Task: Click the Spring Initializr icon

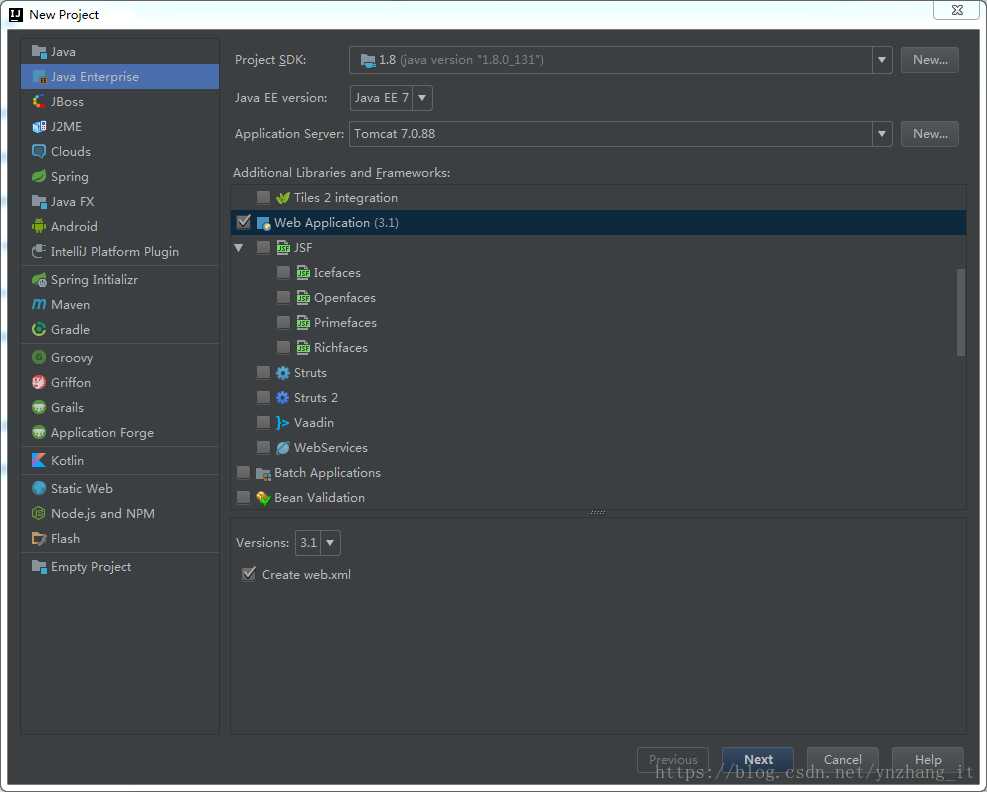Action: pyautogui.click(x=39, y=280)
